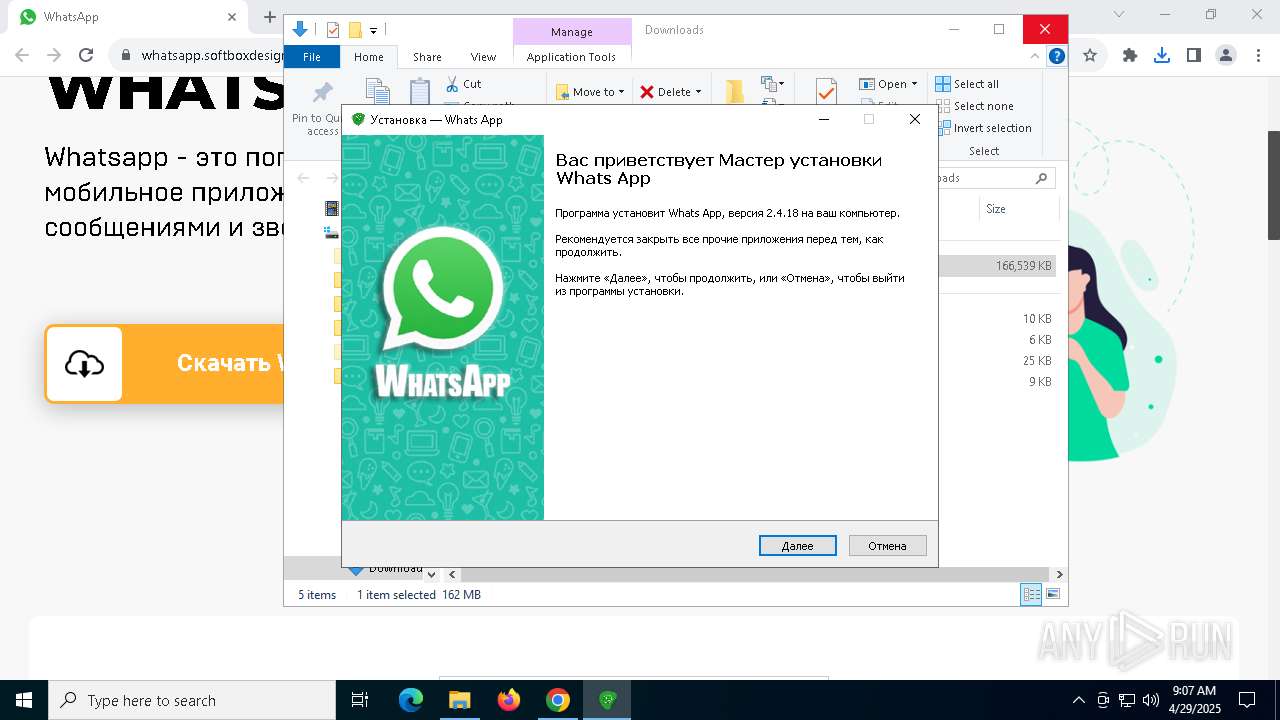
Task: Click the Size column header
Action: [x=1019, y=209]
